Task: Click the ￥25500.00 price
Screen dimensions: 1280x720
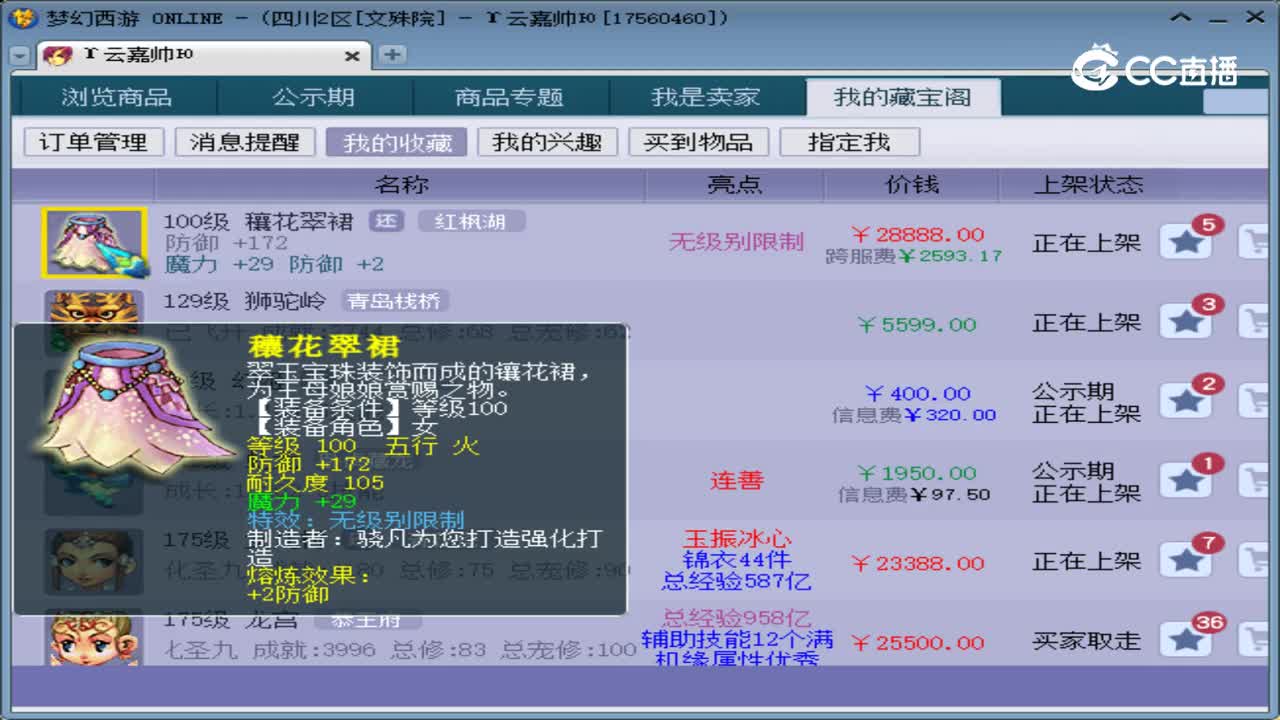Action: (917, 643)
